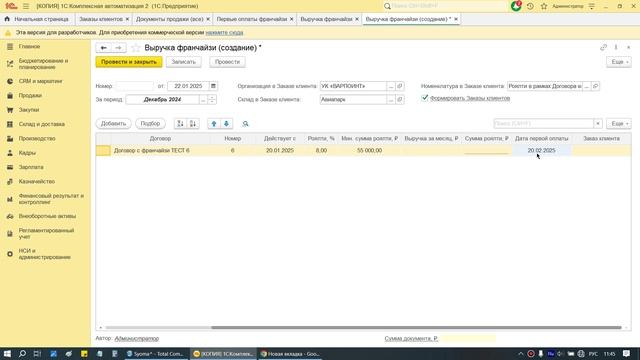Open the Казначейство section
Viewport: 640px width, 360px height.
[x=36, y=181]
